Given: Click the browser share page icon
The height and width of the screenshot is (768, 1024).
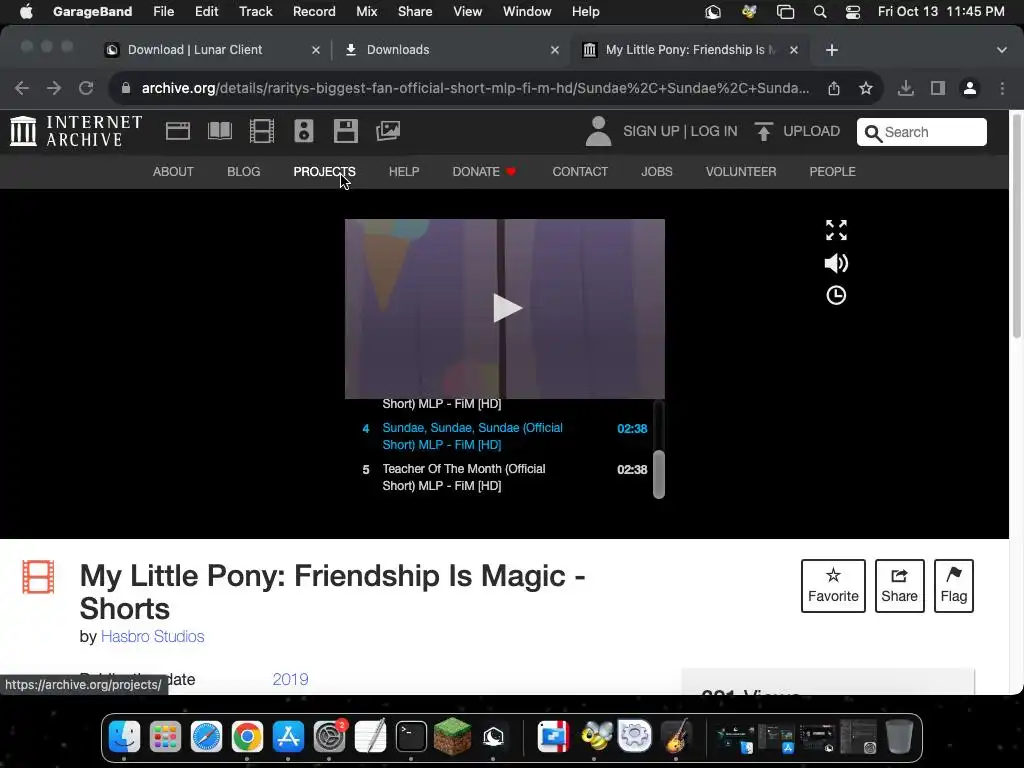Looking at the screenshot, I should pos(834,88).
